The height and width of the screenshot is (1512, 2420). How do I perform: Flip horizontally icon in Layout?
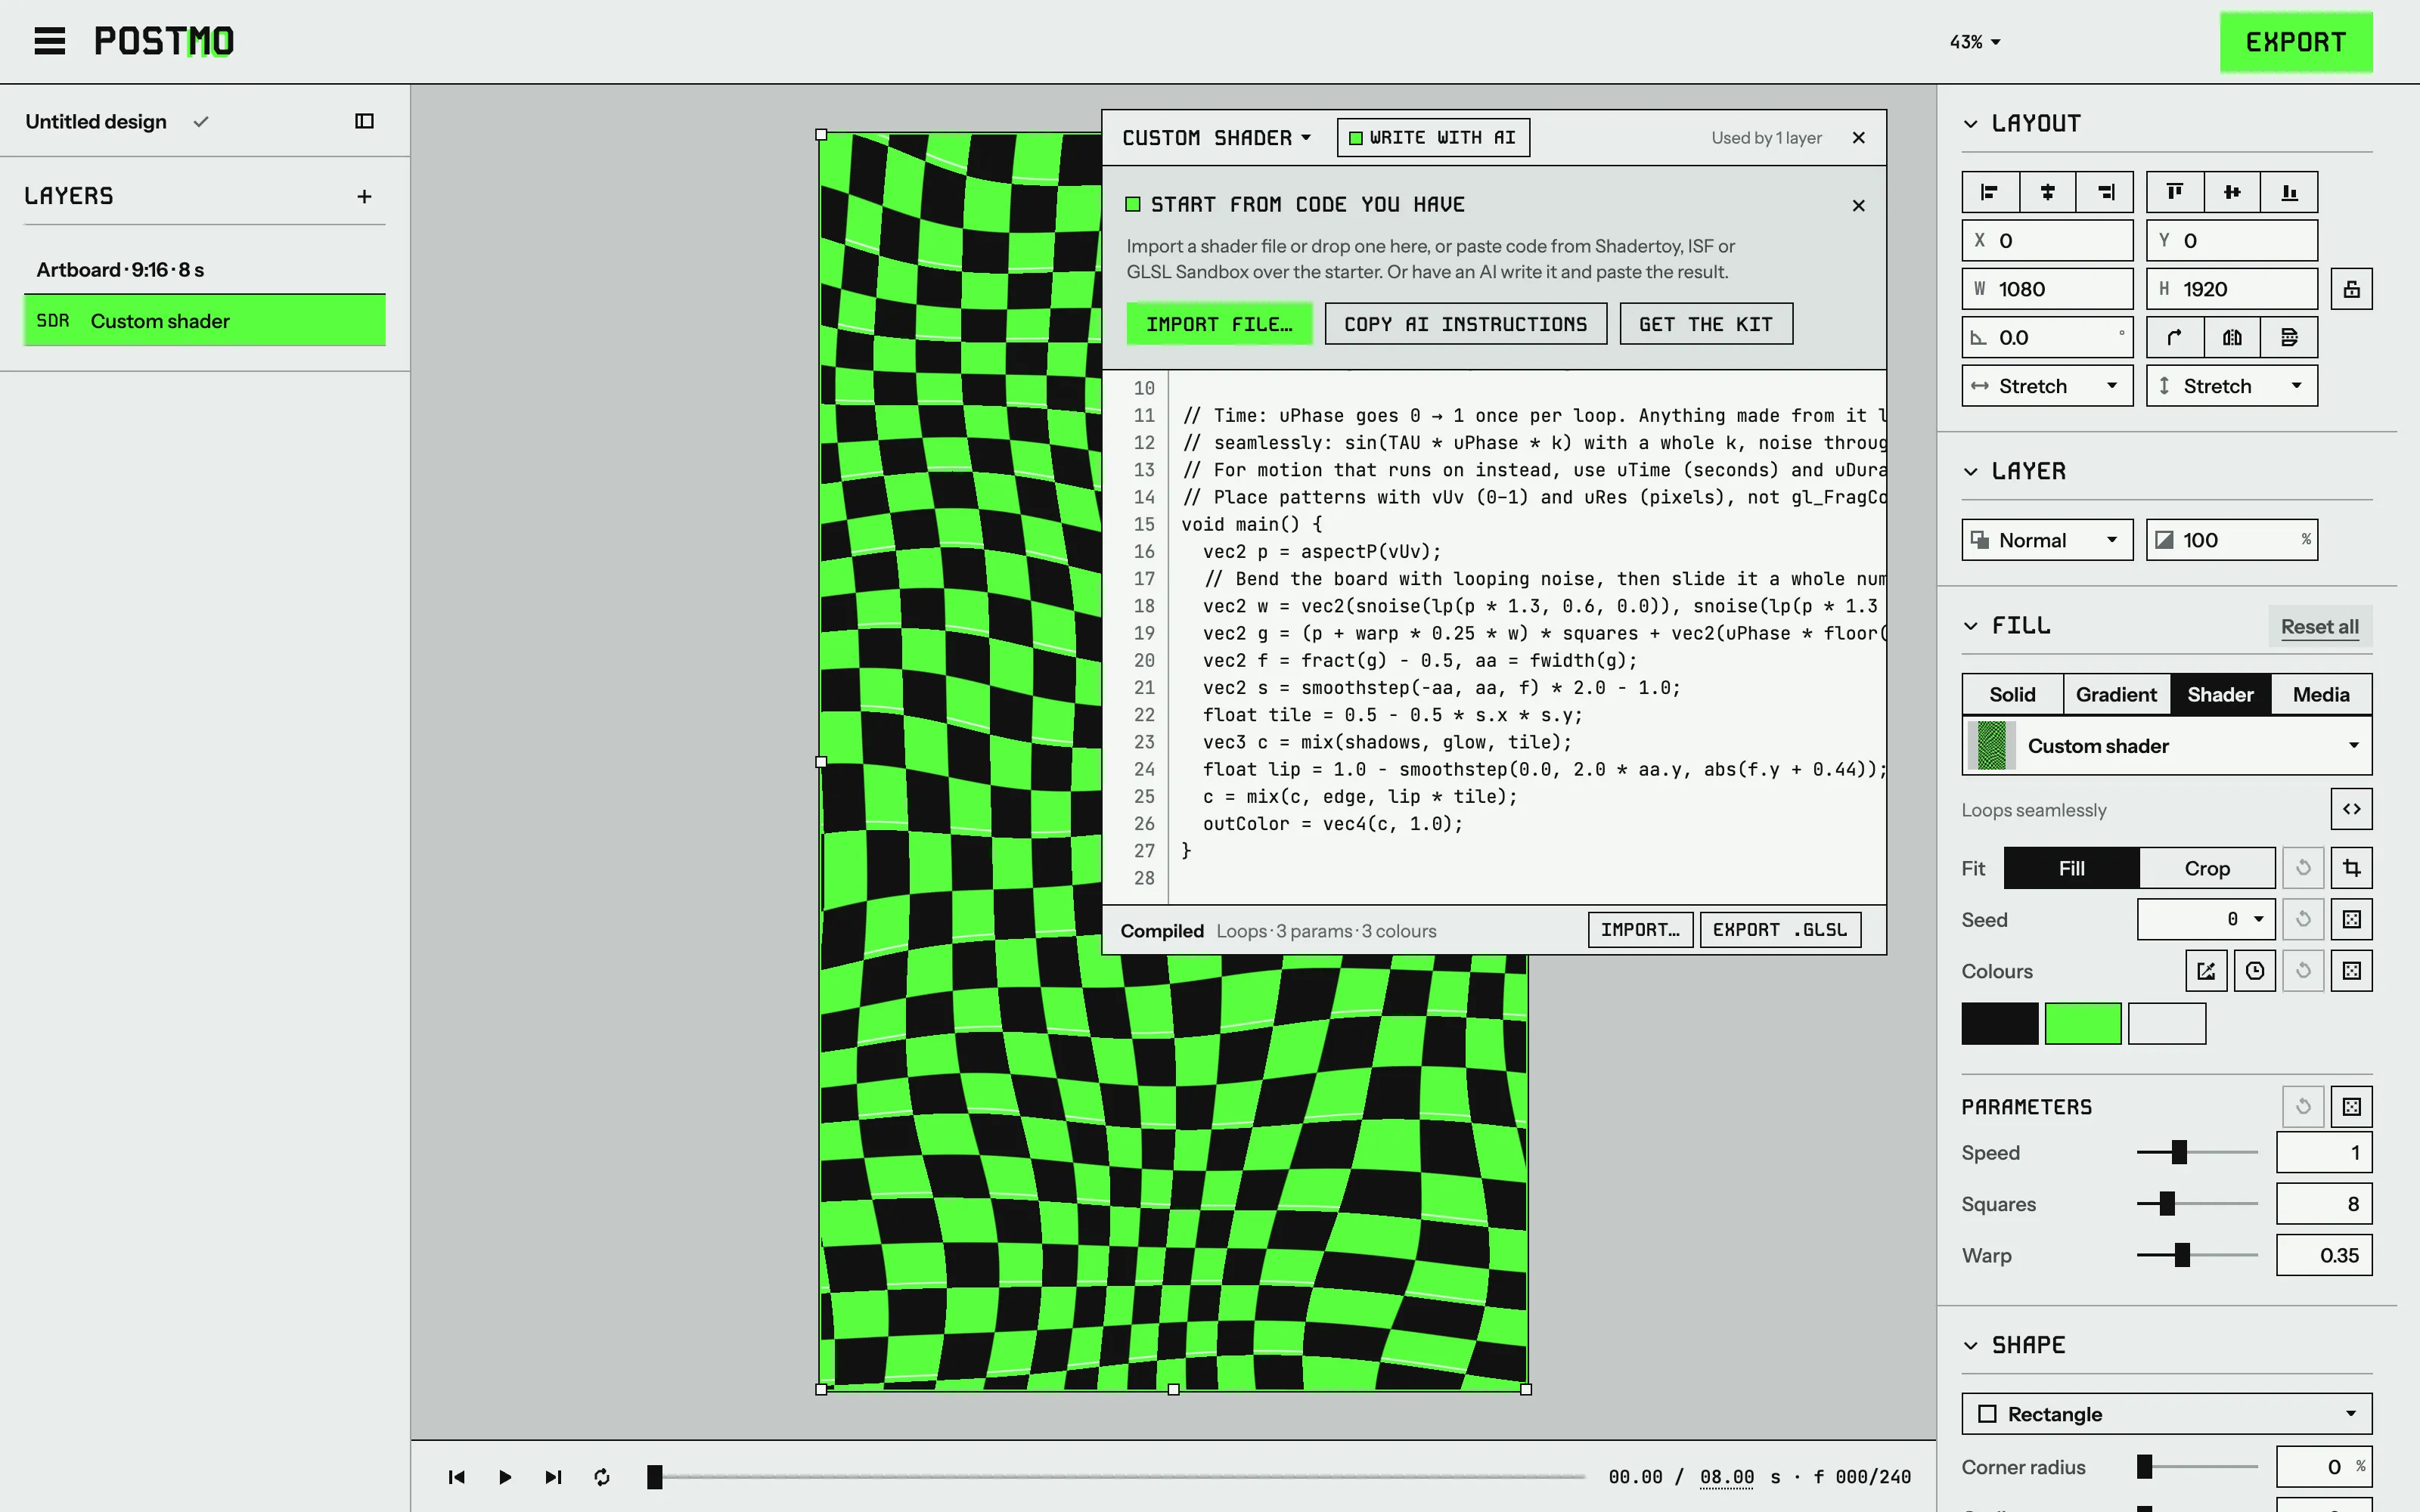point(2232,338)
